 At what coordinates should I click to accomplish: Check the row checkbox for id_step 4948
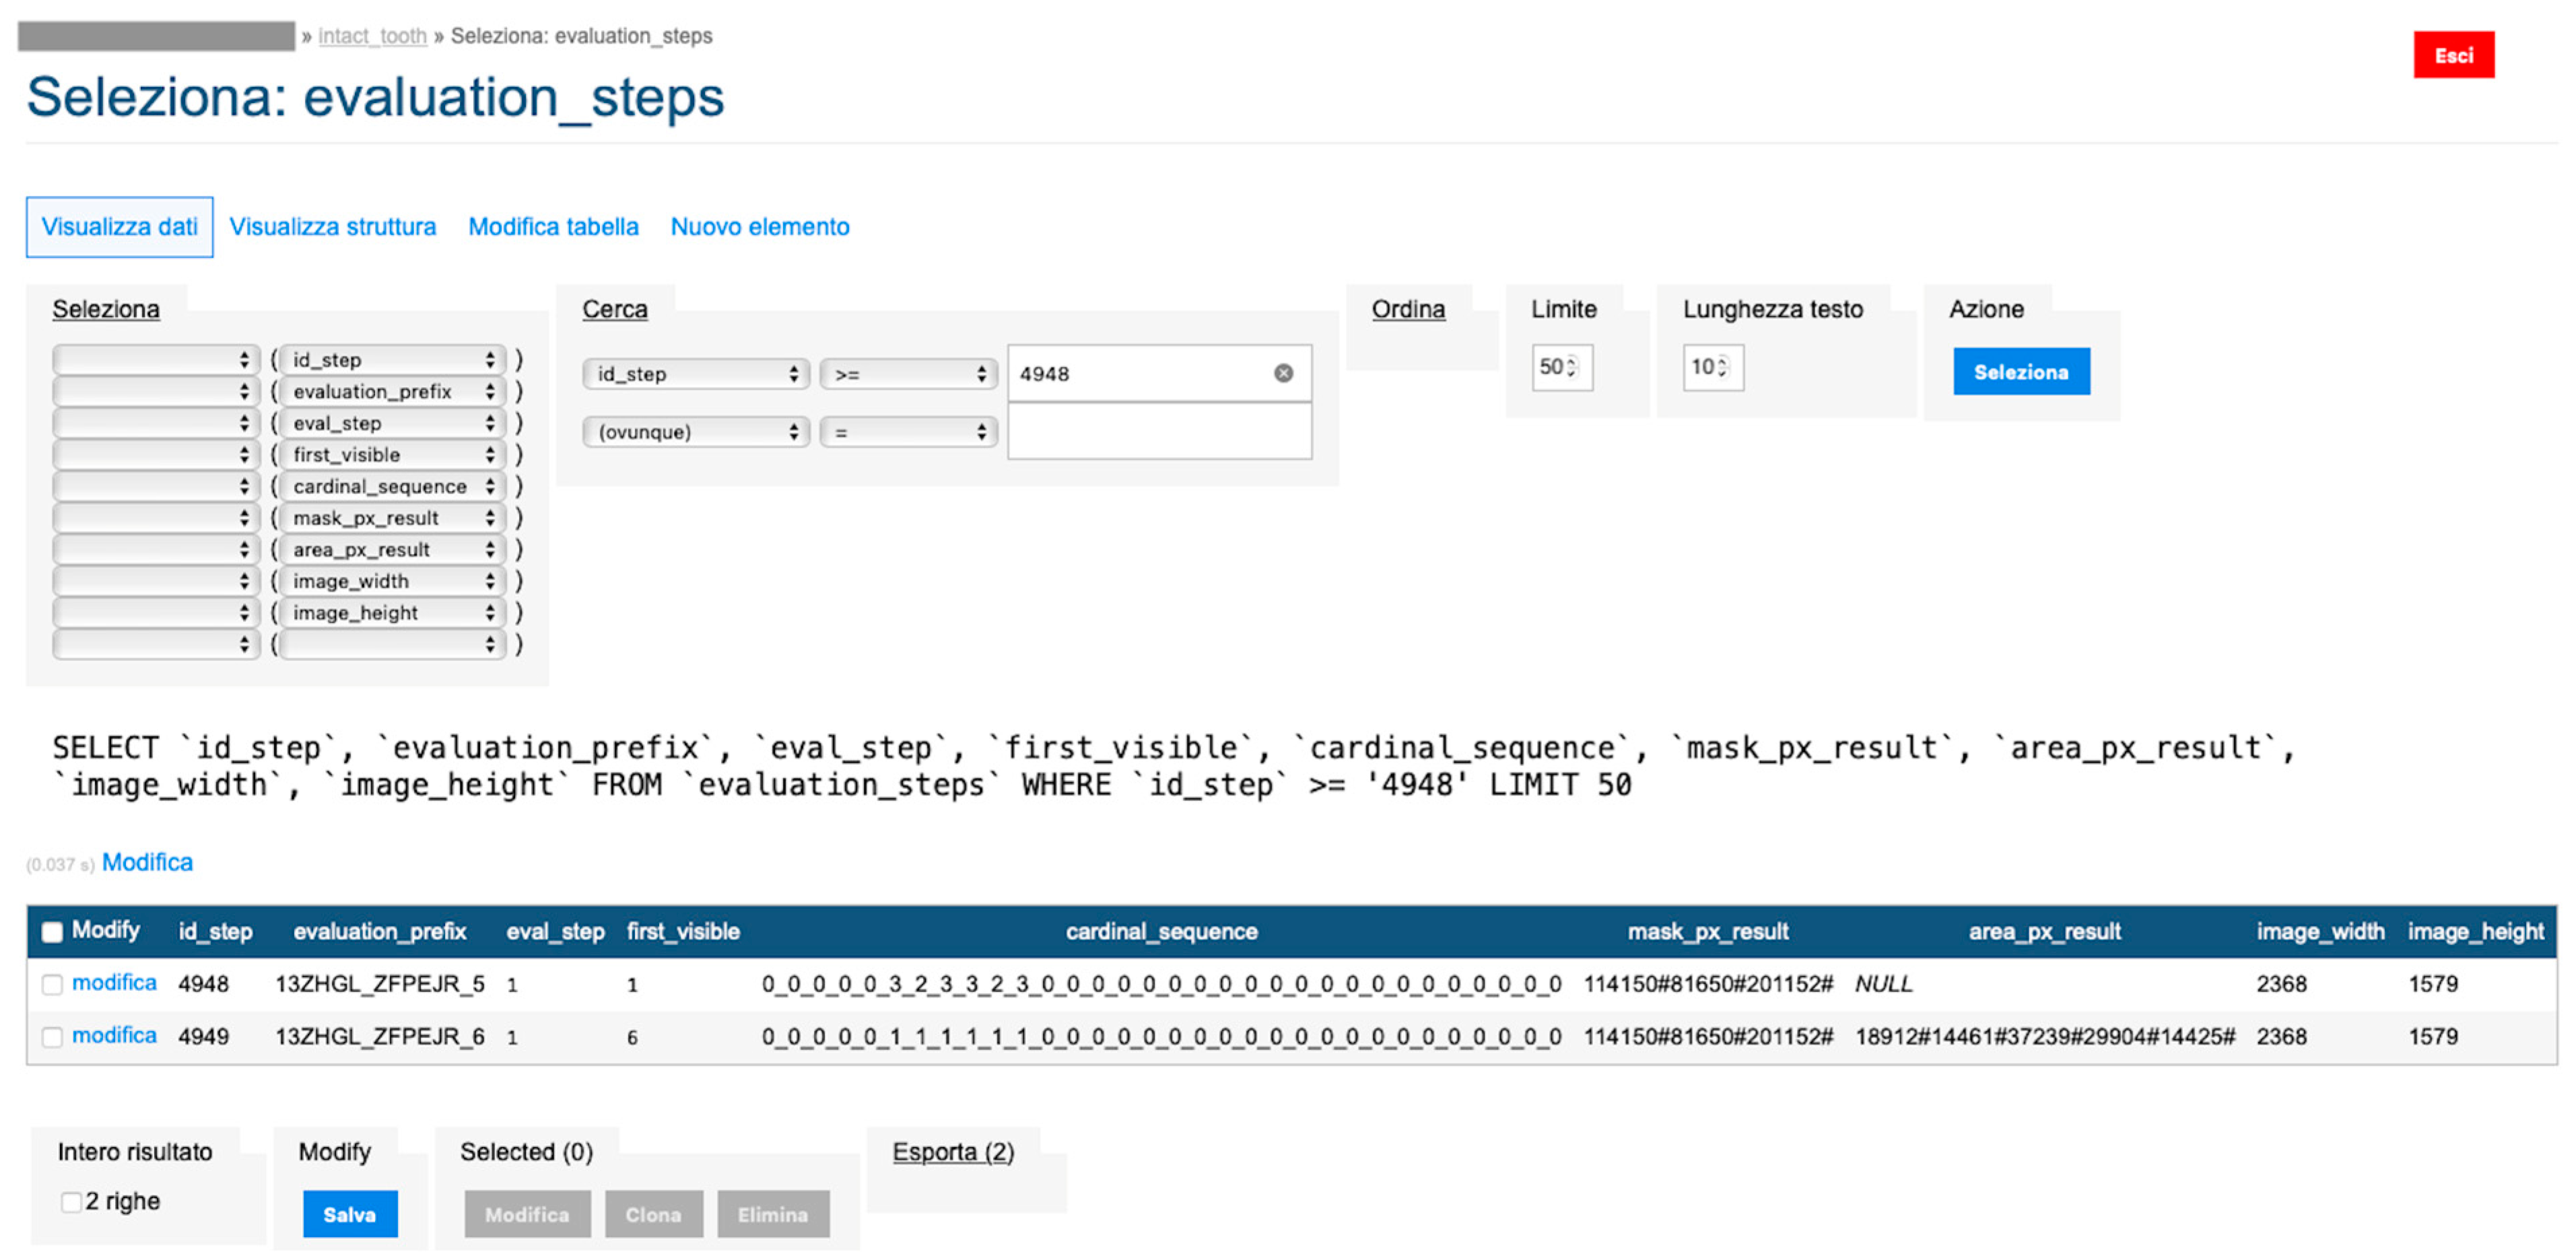pos(52,985)
